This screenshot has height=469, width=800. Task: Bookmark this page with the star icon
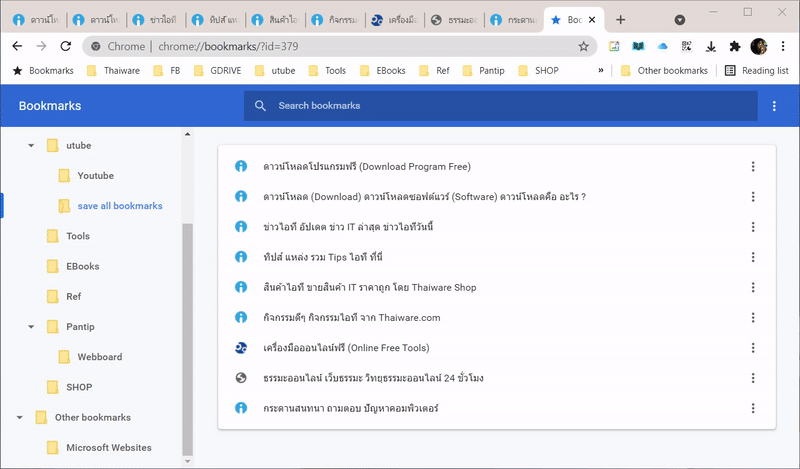(x=584, y=46)
